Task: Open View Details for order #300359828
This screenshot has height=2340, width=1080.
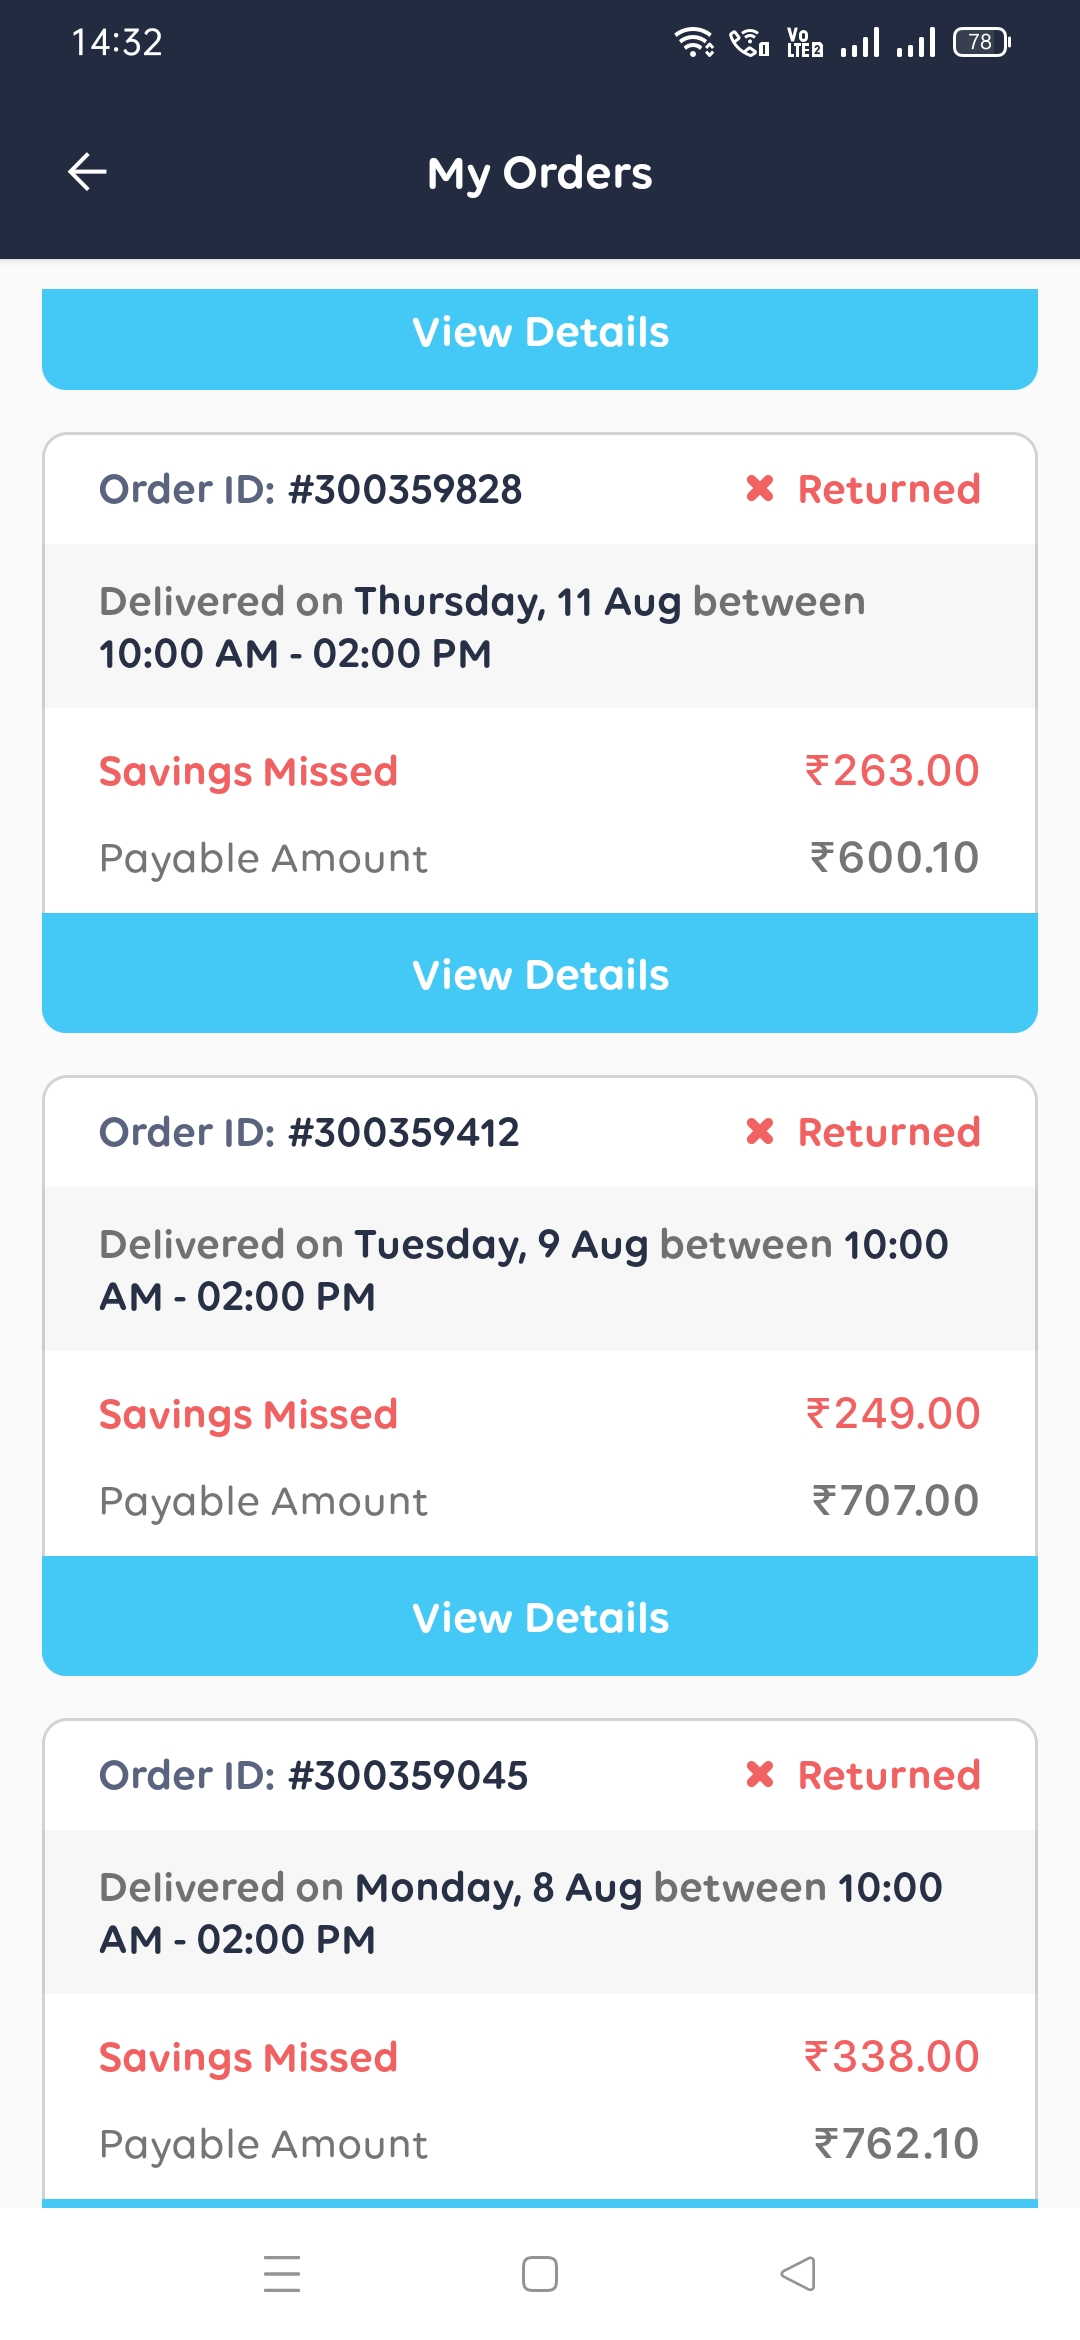Action: point(540,974)
